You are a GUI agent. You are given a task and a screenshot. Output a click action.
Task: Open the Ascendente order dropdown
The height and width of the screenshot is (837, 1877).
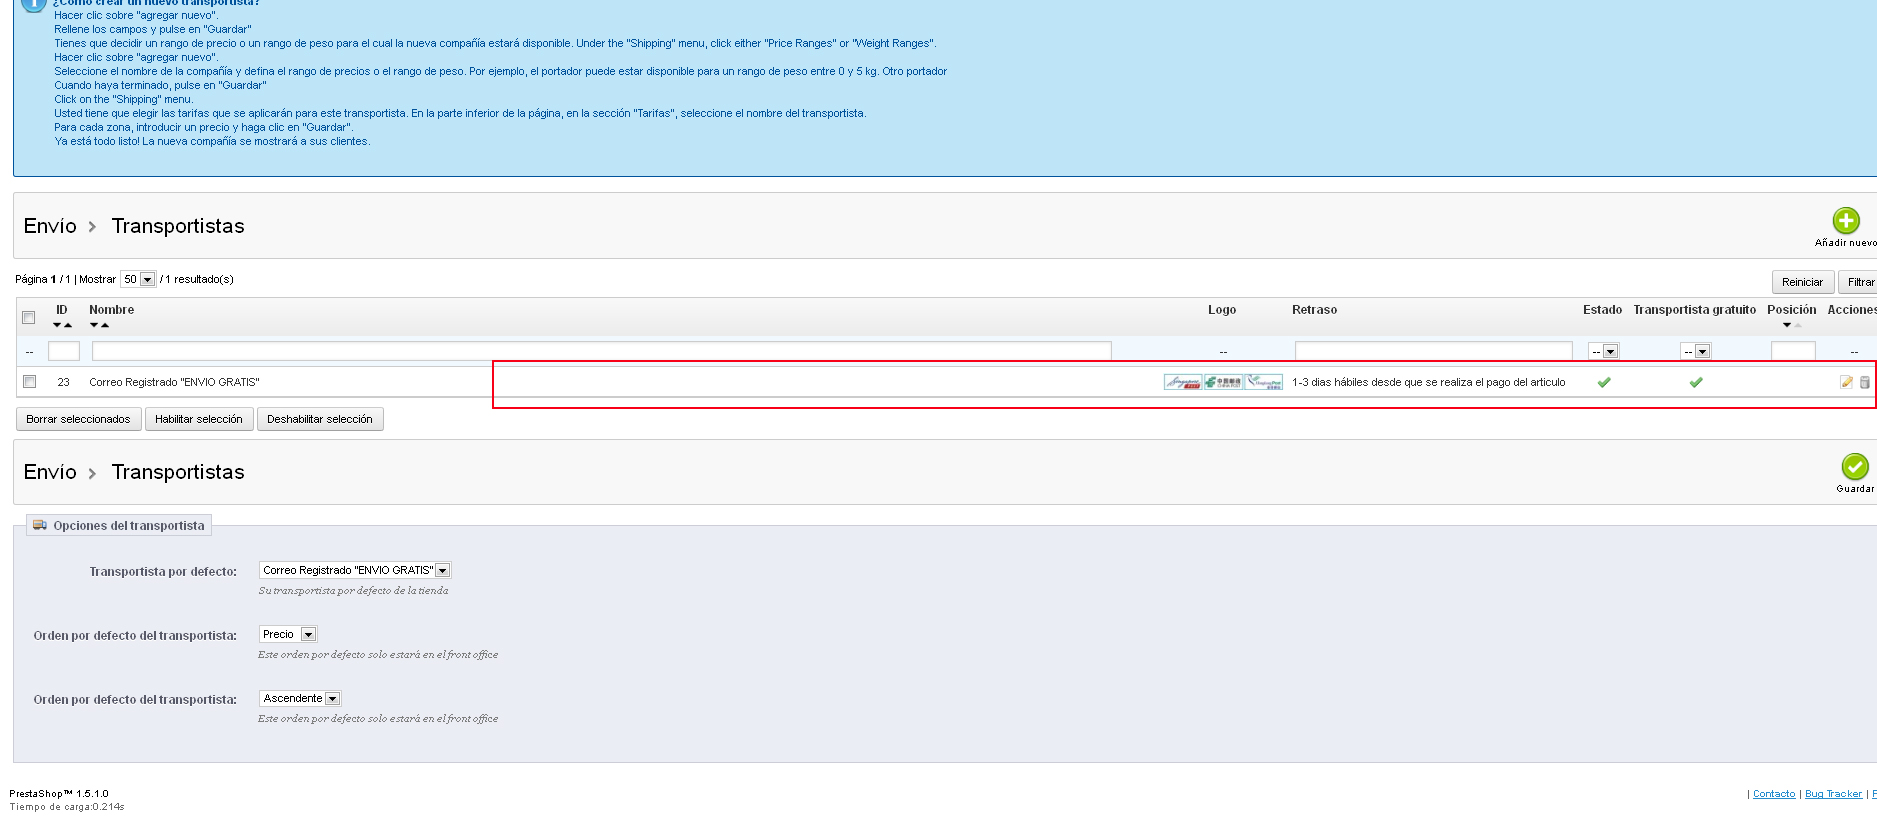[x=300, y=698]
